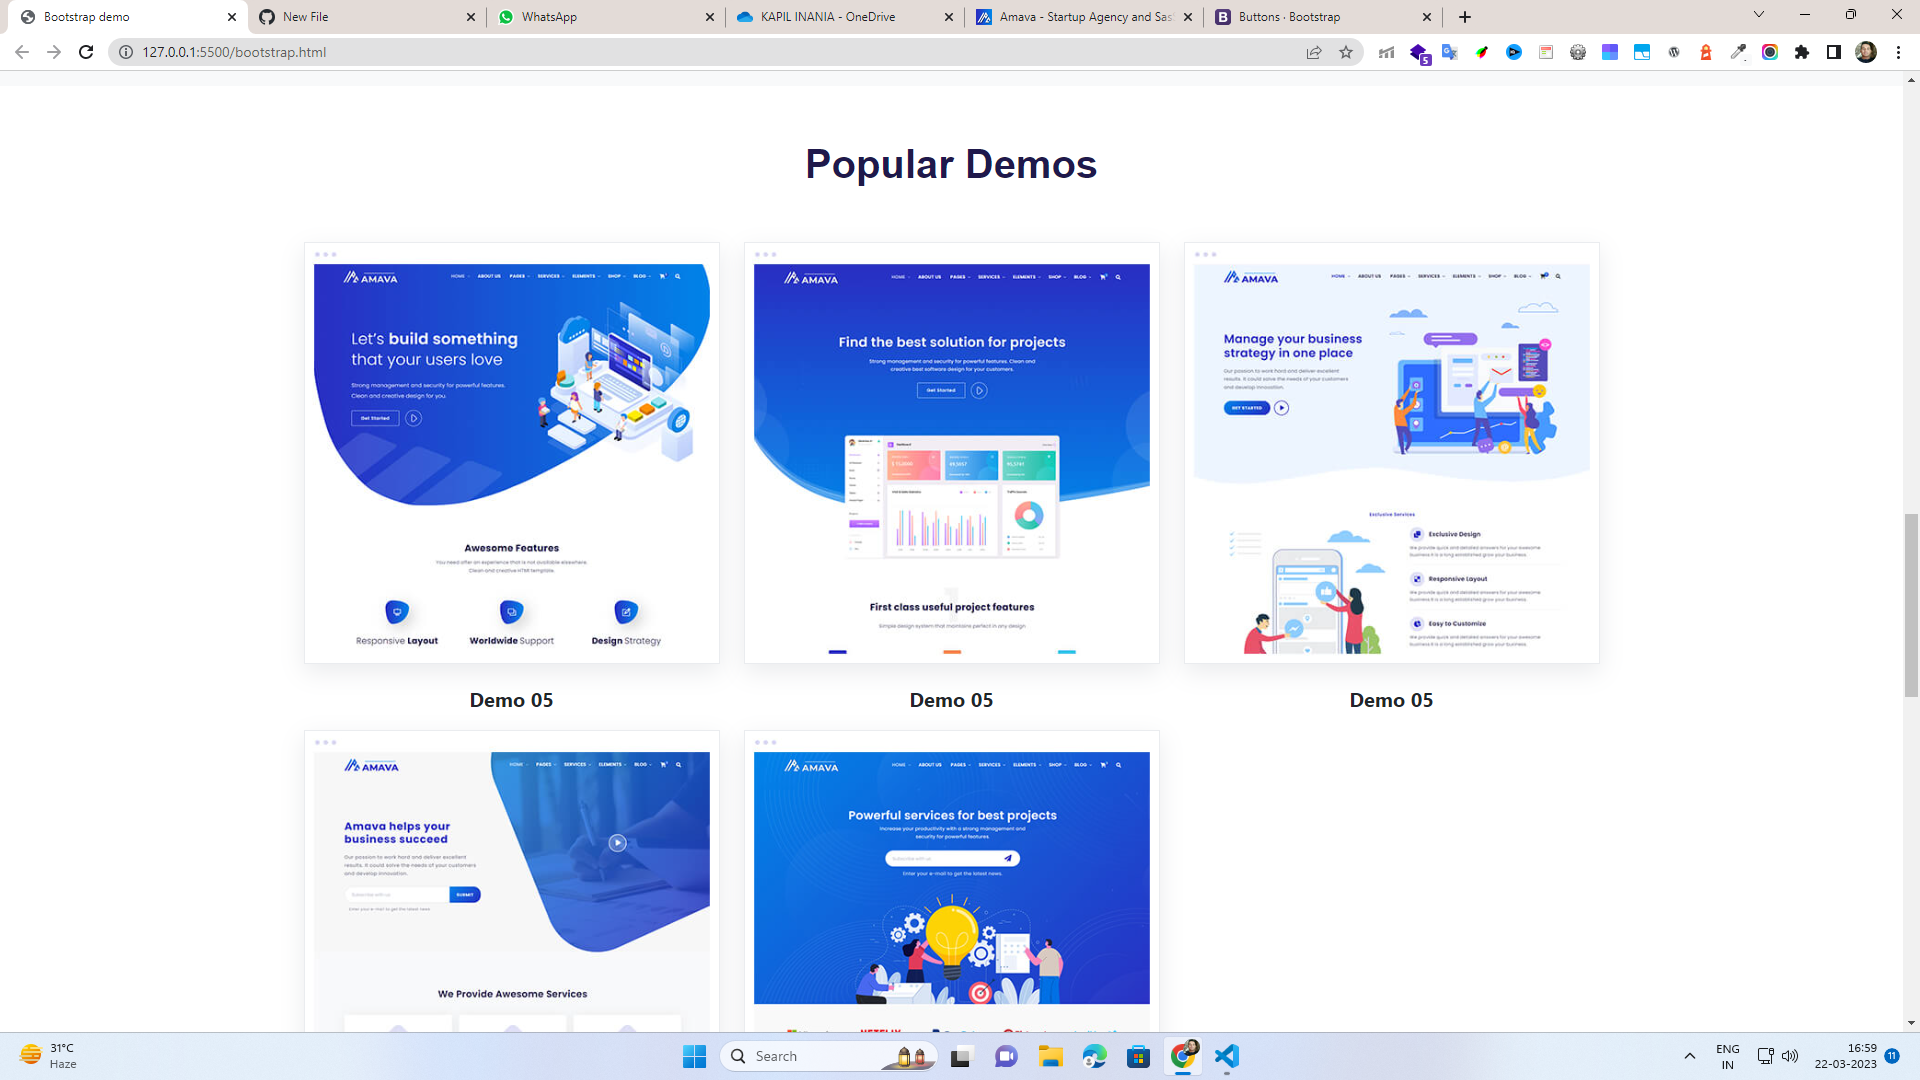This screenshot has width=1920, height=1080.
Task: Open Chrome's three-dot options menu
Action: tap(1899, 52)
